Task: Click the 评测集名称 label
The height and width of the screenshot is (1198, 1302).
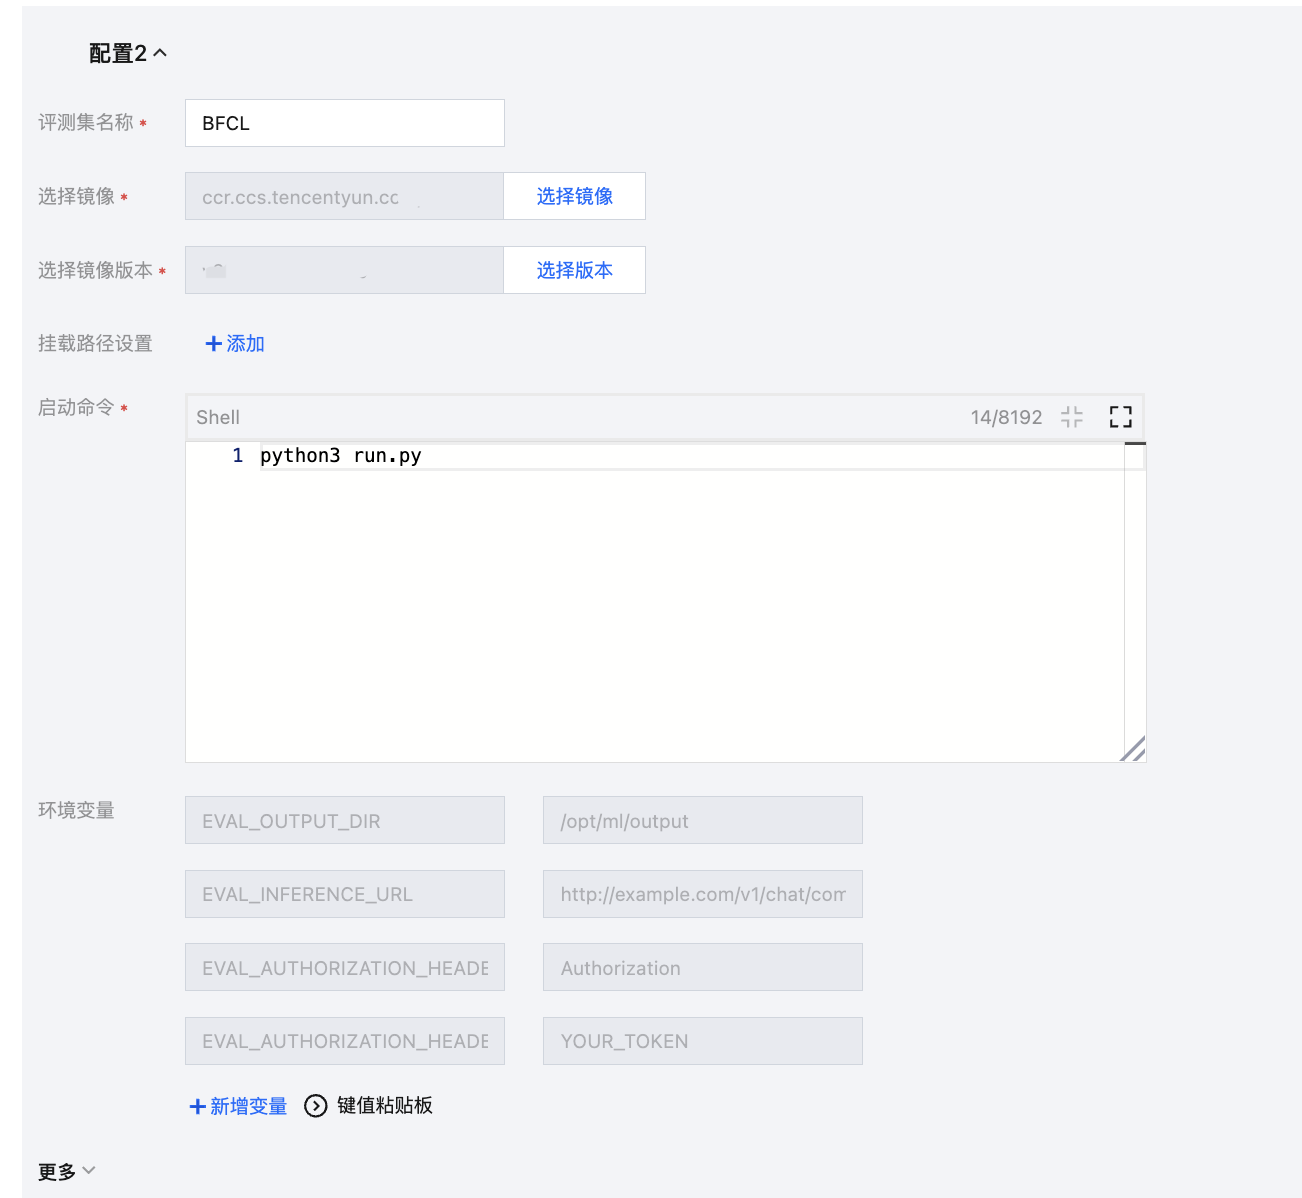Action: click(x=86, y=122)
